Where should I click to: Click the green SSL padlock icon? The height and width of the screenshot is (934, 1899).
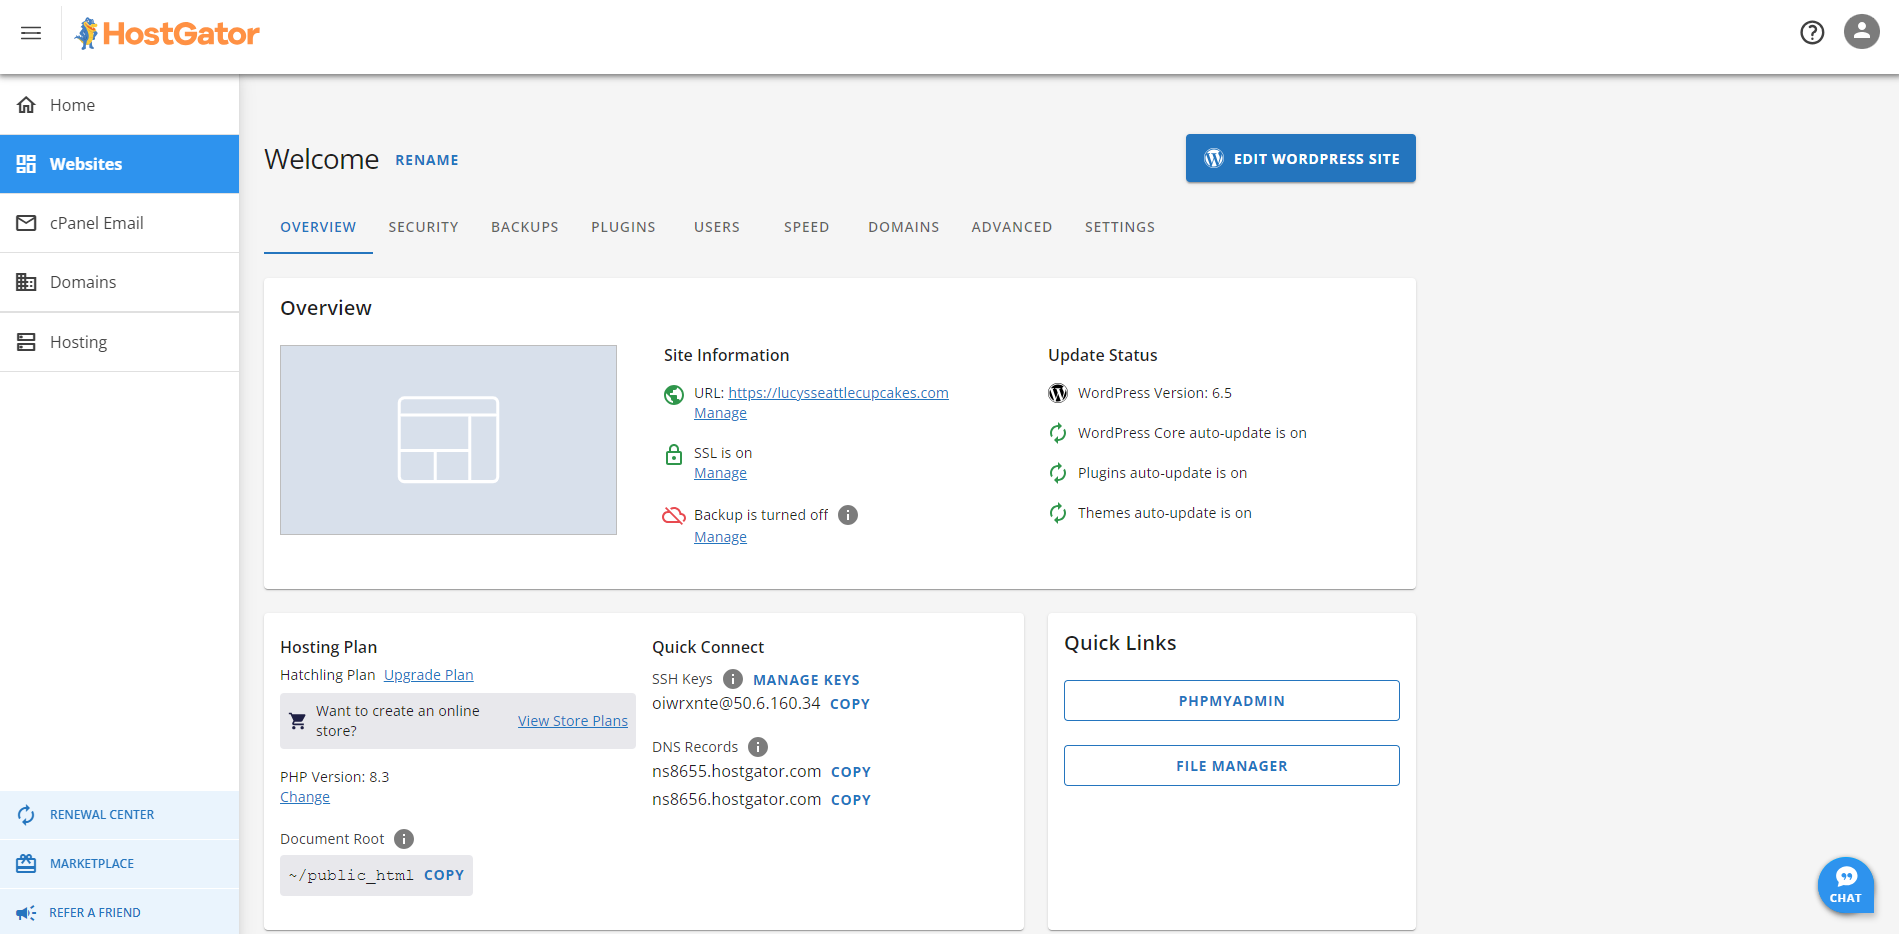674,455
